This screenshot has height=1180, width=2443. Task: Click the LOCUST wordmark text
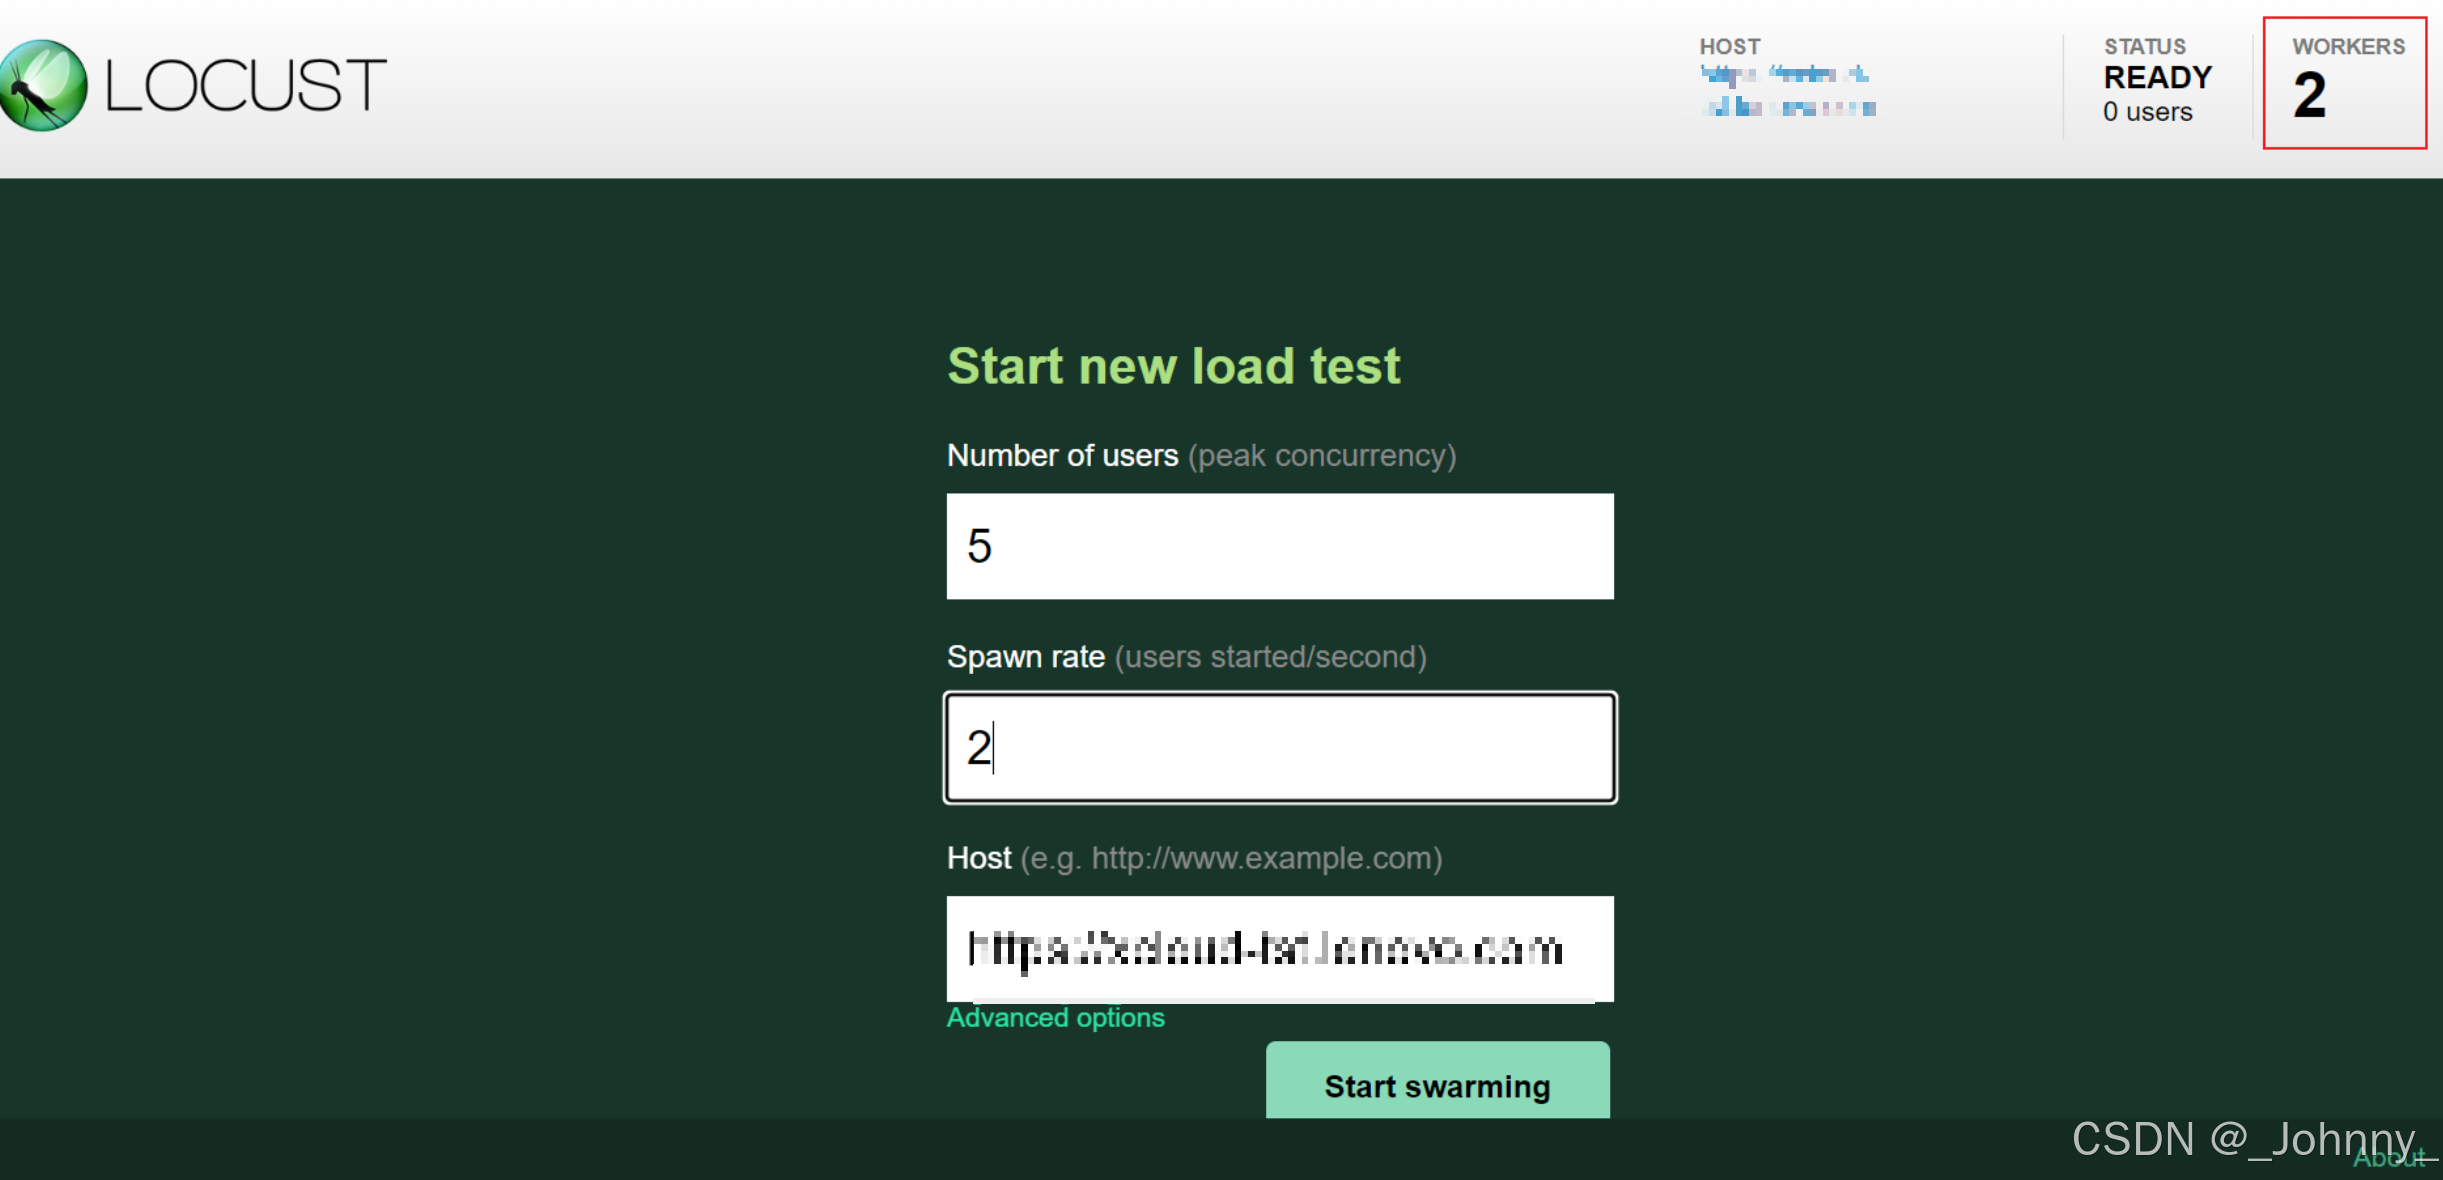pos(245,86)
